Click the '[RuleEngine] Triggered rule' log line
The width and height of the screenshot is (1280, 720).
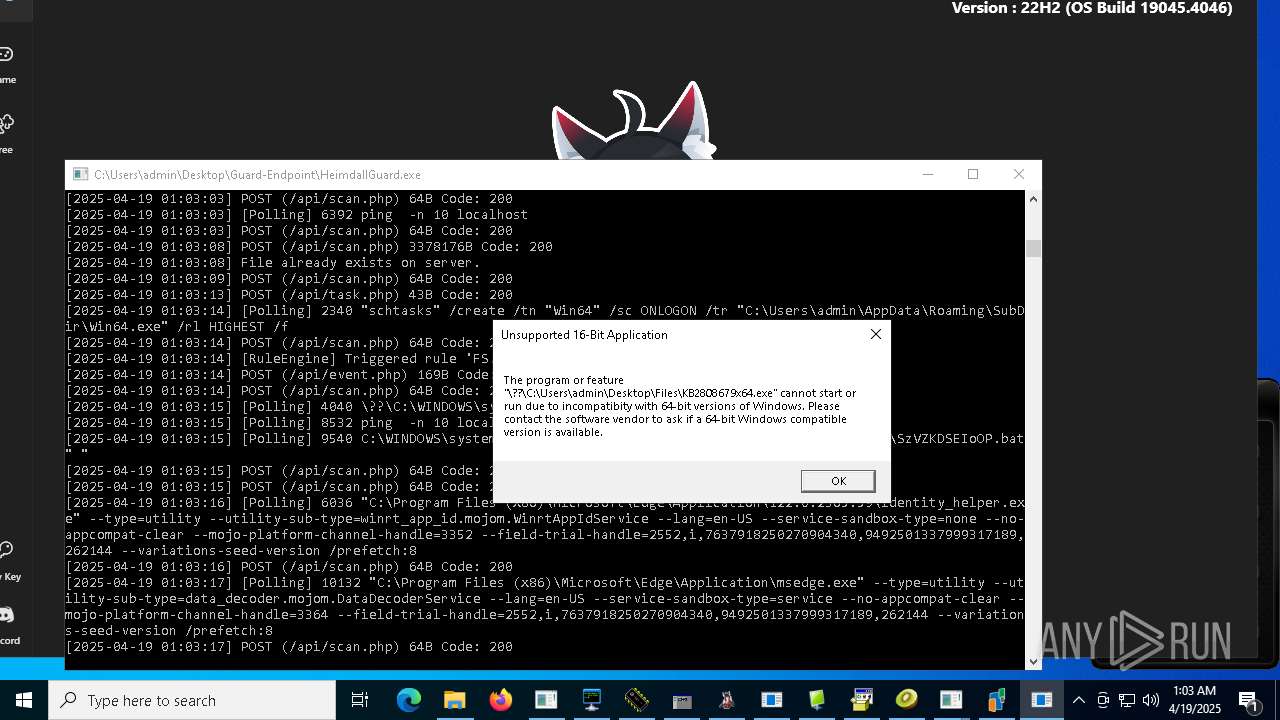278,359
